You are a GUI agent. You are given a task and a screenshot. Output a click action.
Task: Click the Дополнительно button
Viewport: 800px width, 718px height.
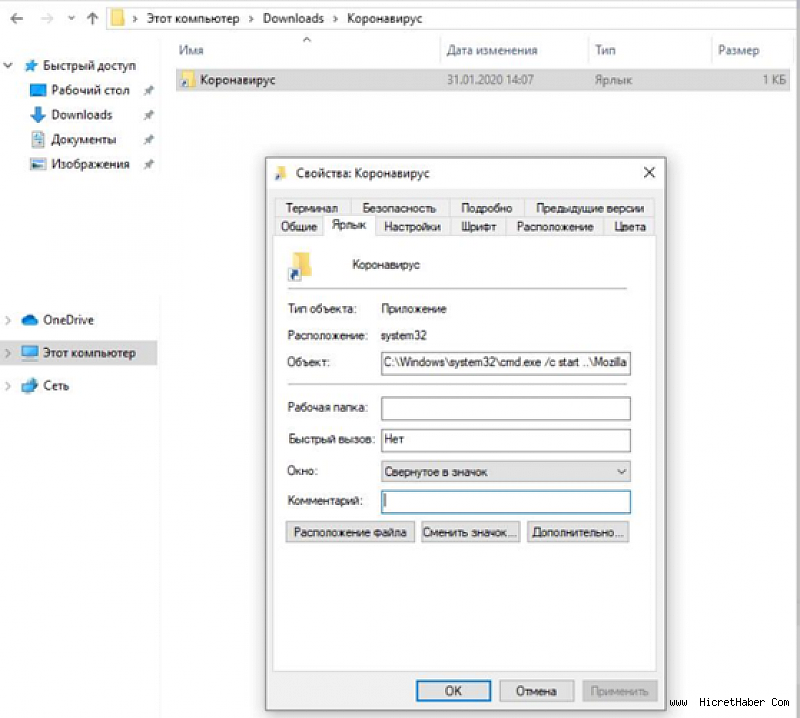click(578, 533)
